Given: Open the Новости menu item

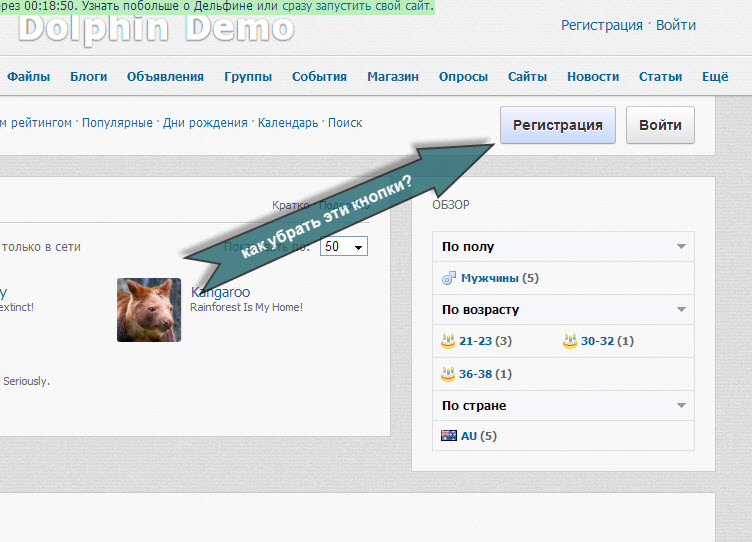Looking at the screenshot, I should point(593,77).
